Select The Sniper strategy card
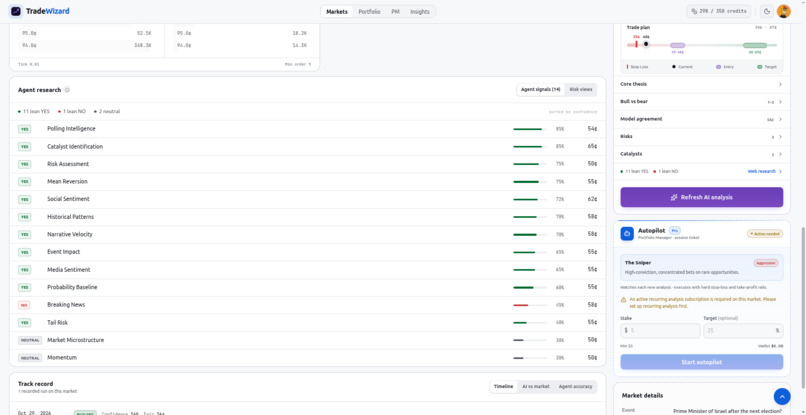Image resolution: width=806 pixels, height=415 pixels. click(x=702, y=267)
